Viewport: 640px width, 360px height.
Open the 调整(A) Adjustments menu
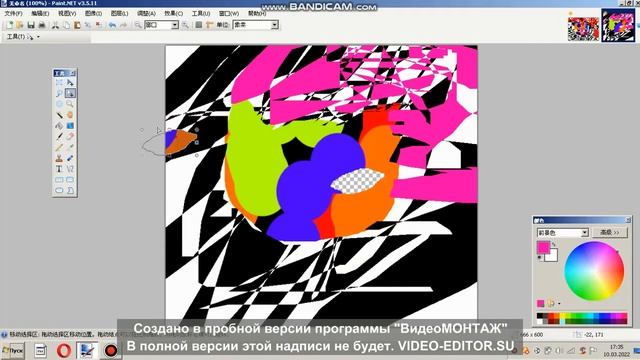coord(146,13)
